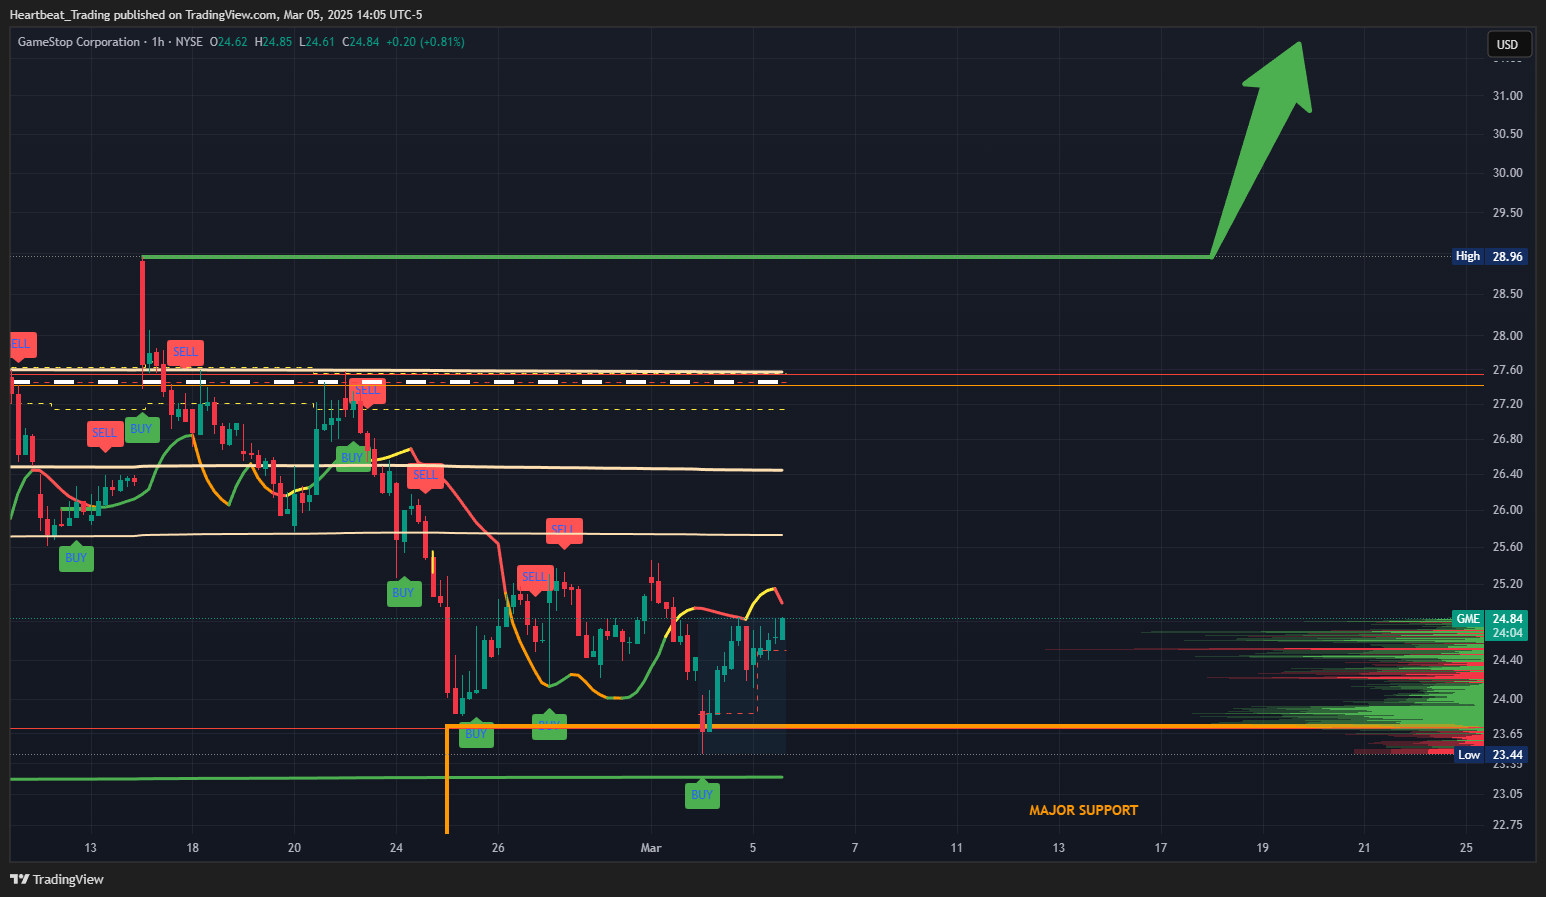Click the 29.50 price axis label

(1507, 213)
